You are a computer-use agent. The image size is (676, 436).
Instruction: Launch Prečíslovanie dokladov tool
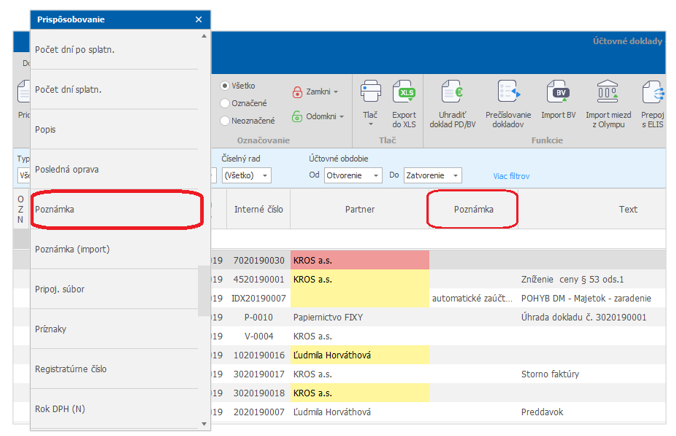[508, 104]
